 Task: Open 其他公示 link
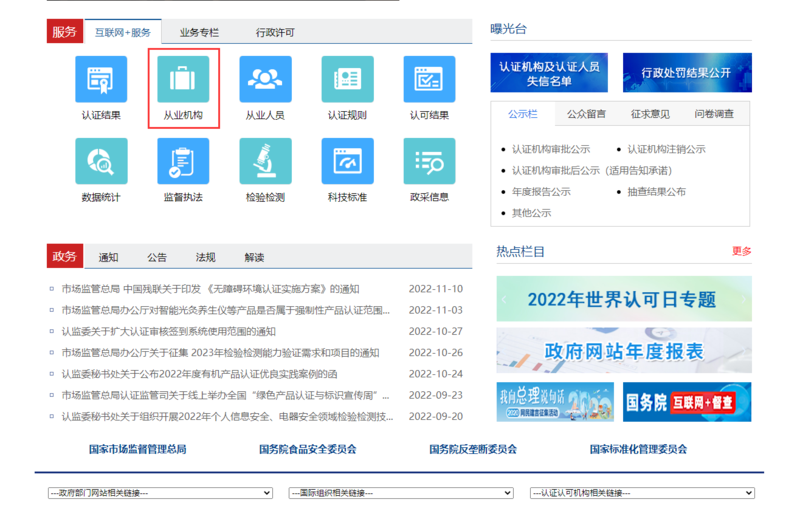[532, 213]
